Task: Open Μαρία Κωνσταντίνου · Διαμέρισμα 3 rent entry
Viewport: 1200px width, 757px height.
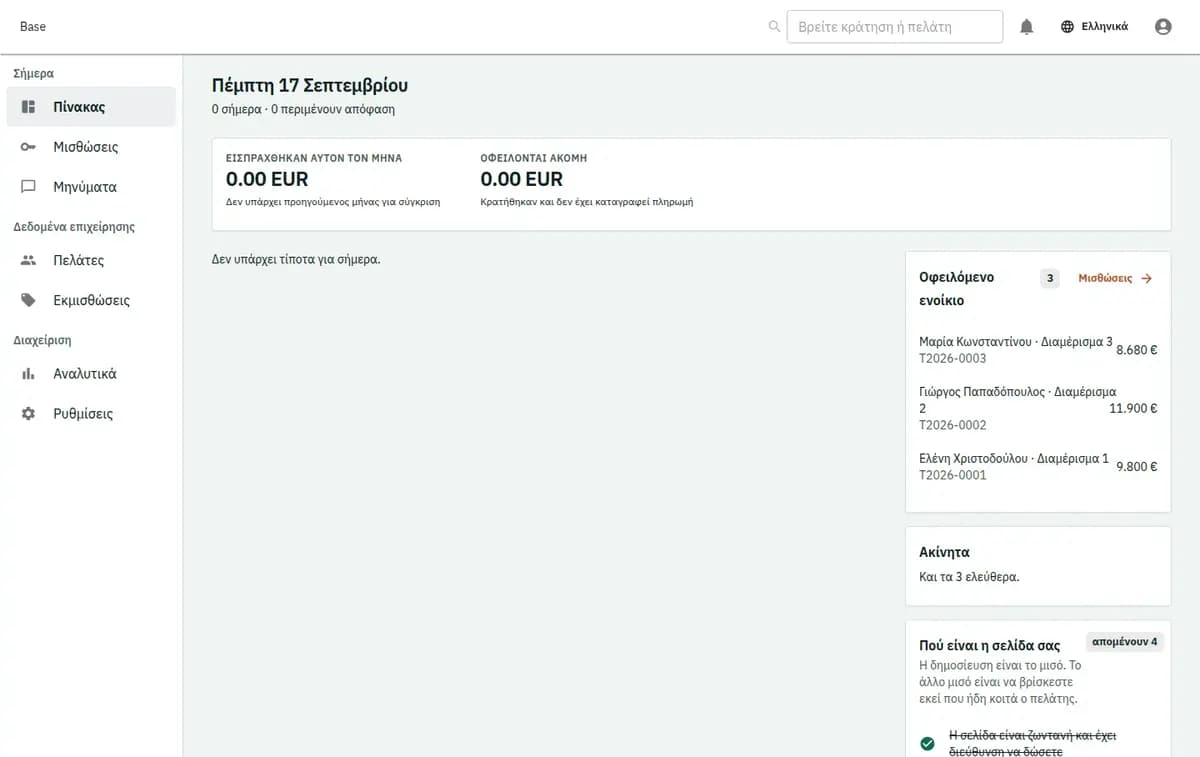Action: click(x=1038, y=350)
